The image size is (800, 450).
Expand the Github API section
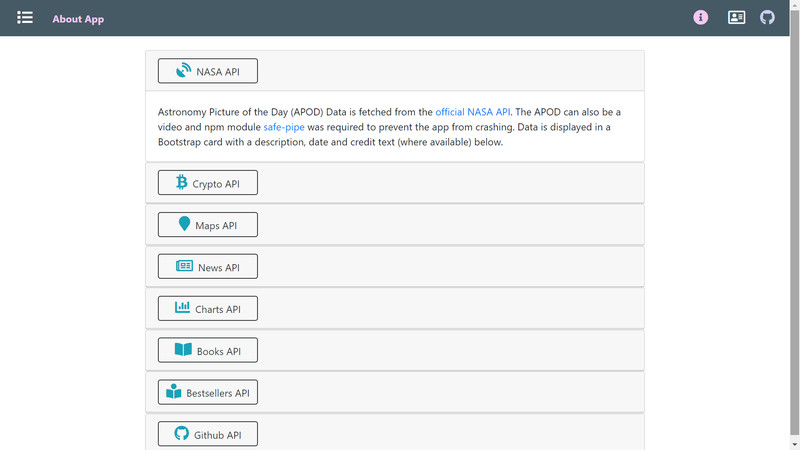tap(208, 434)
